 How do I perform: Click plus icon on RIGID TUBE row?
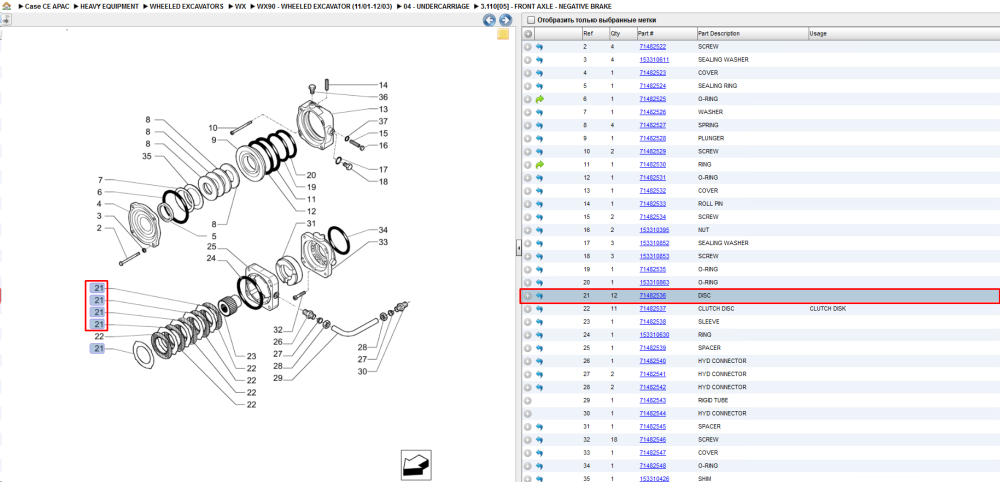[527, 400]
